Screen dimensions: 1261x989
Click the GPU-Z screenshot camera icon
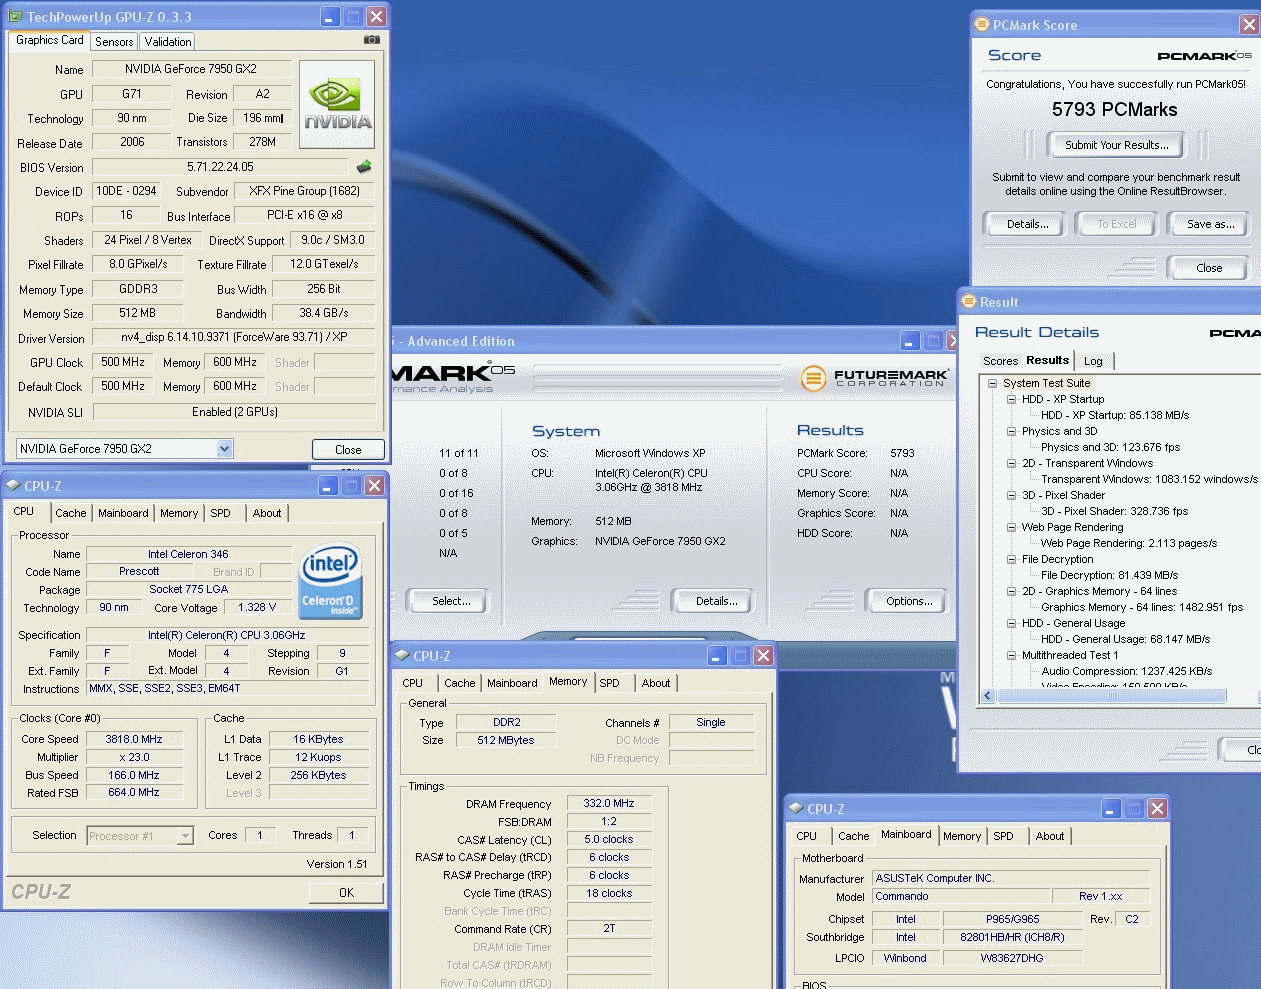coord(371,40)
